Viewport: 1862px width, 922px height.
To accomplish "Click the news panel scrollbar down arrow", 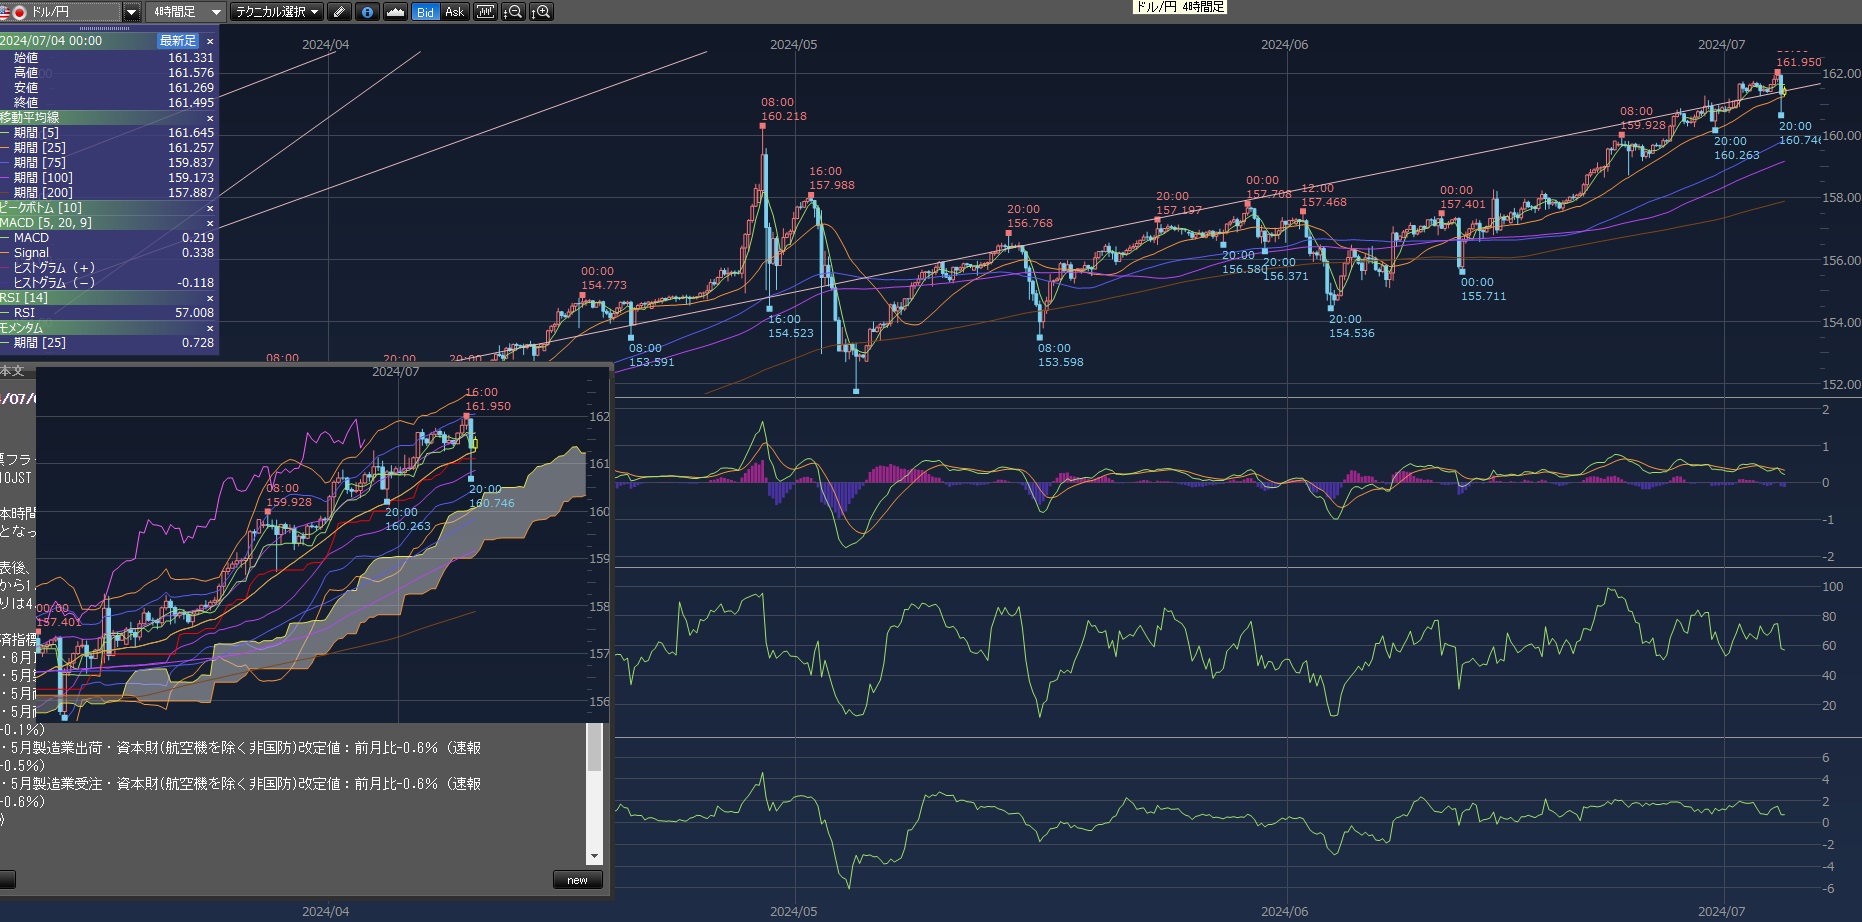I will tap(594, 856).
